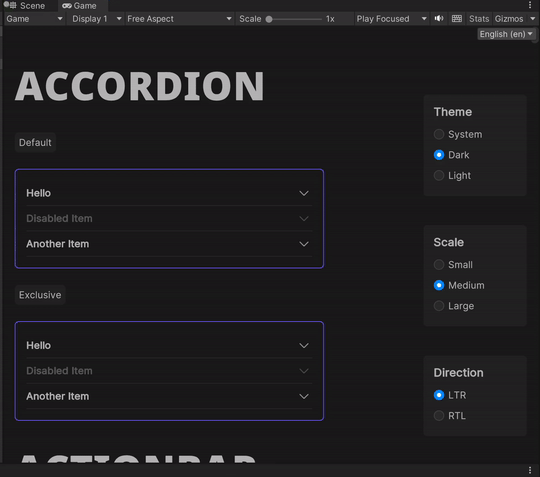Screen dimensions: 540x477
Task: Click the Disabled Item chevron in Exclusive accordion
Action: pos(304,371)
